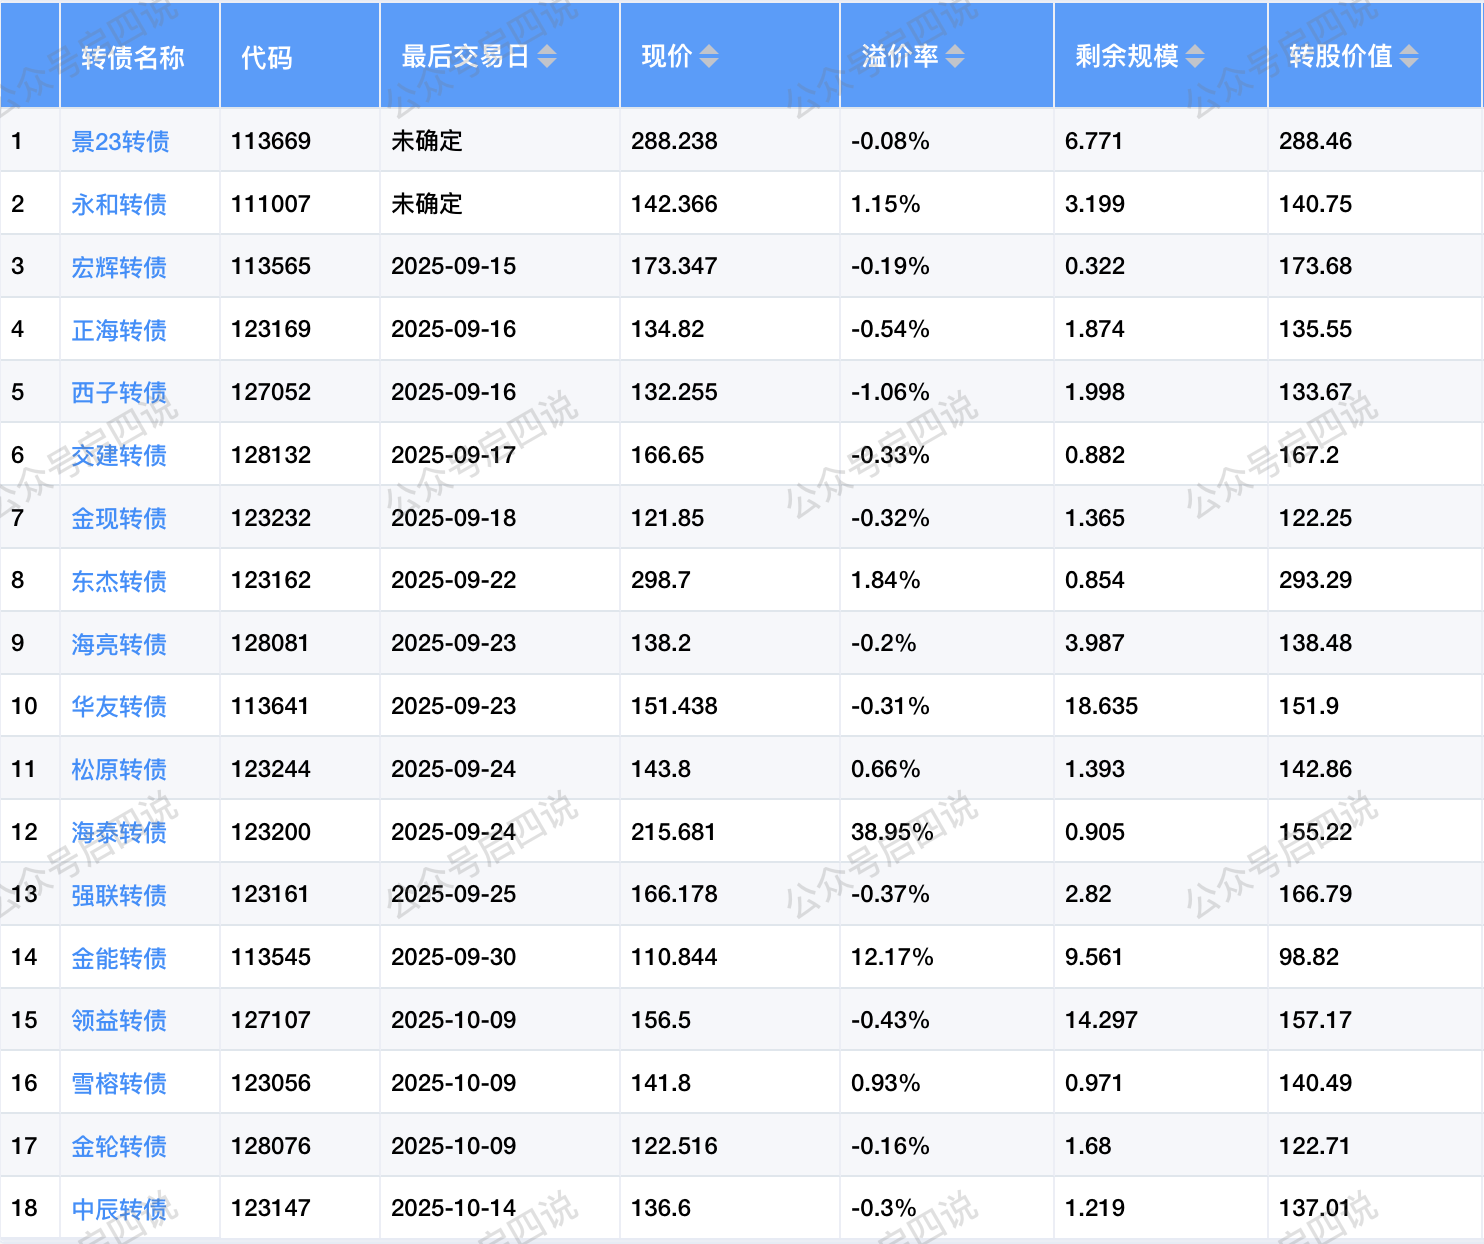This screenshot has width=1484, height=1244.
Task: Click the 转债名称 column header
Action: 133,57
